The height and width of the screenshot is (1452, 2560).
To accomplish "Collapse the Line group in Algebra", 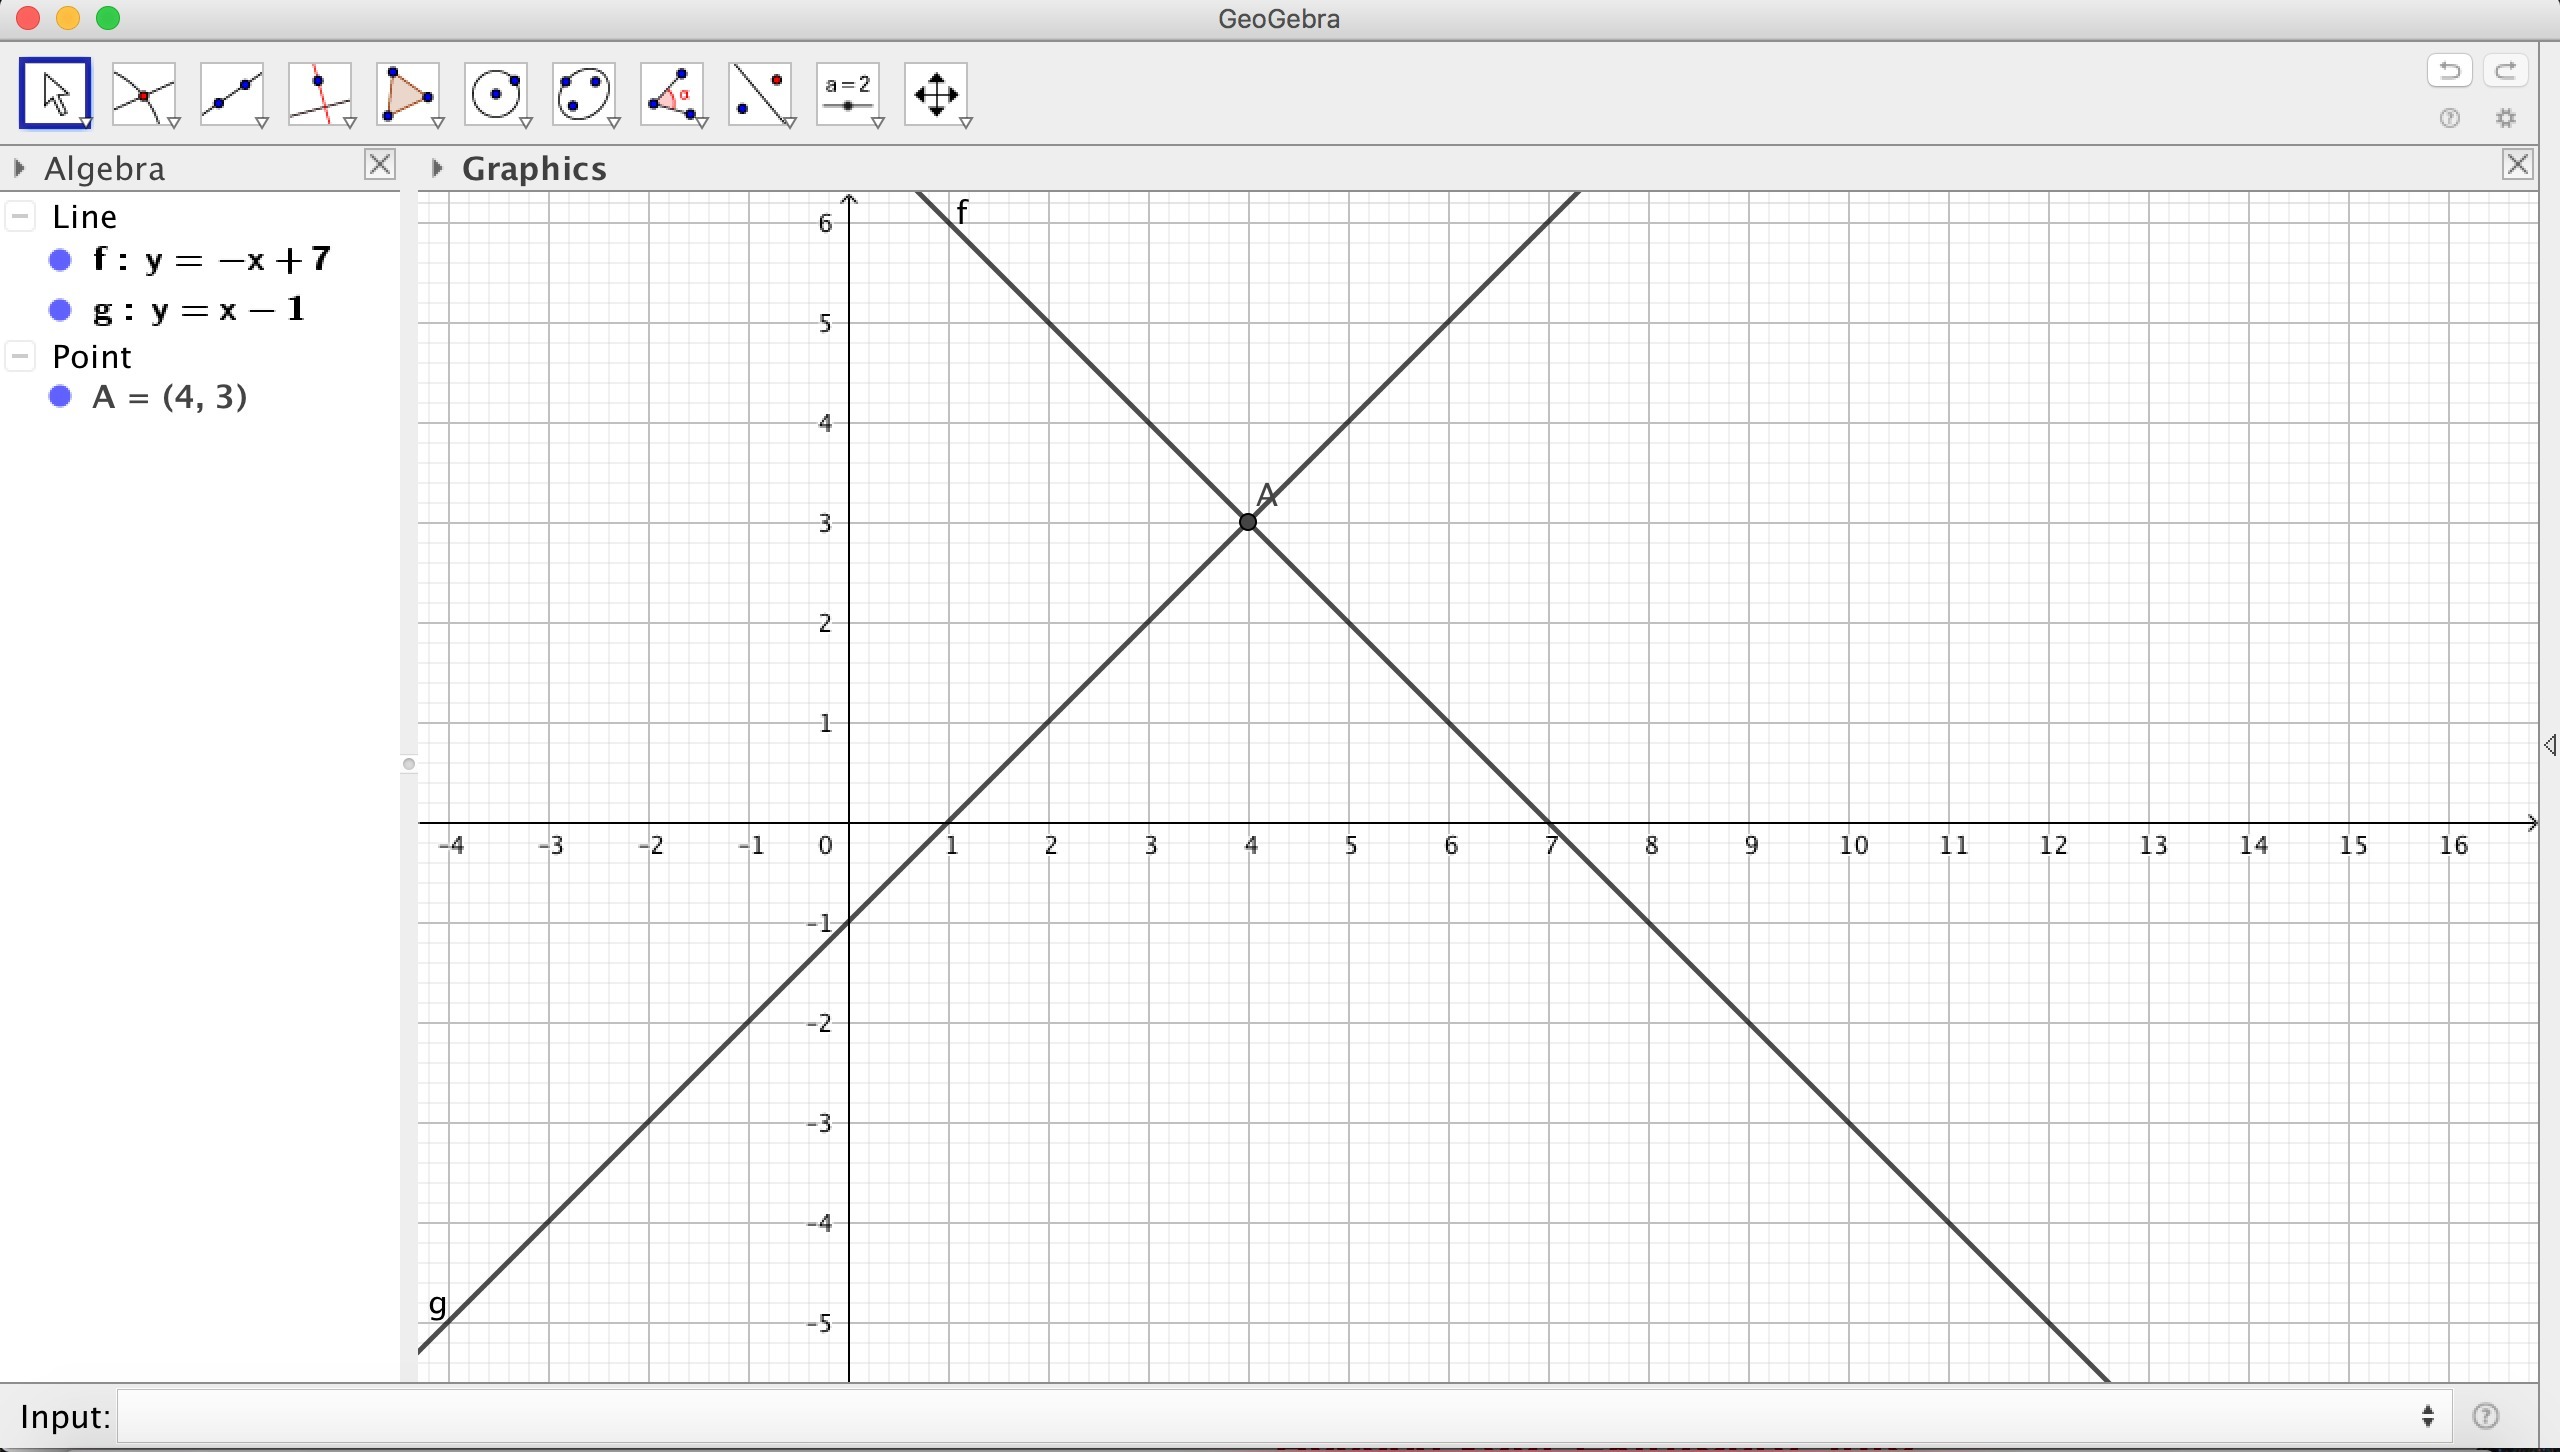I will pyautogui.click(x=21, y=216).
